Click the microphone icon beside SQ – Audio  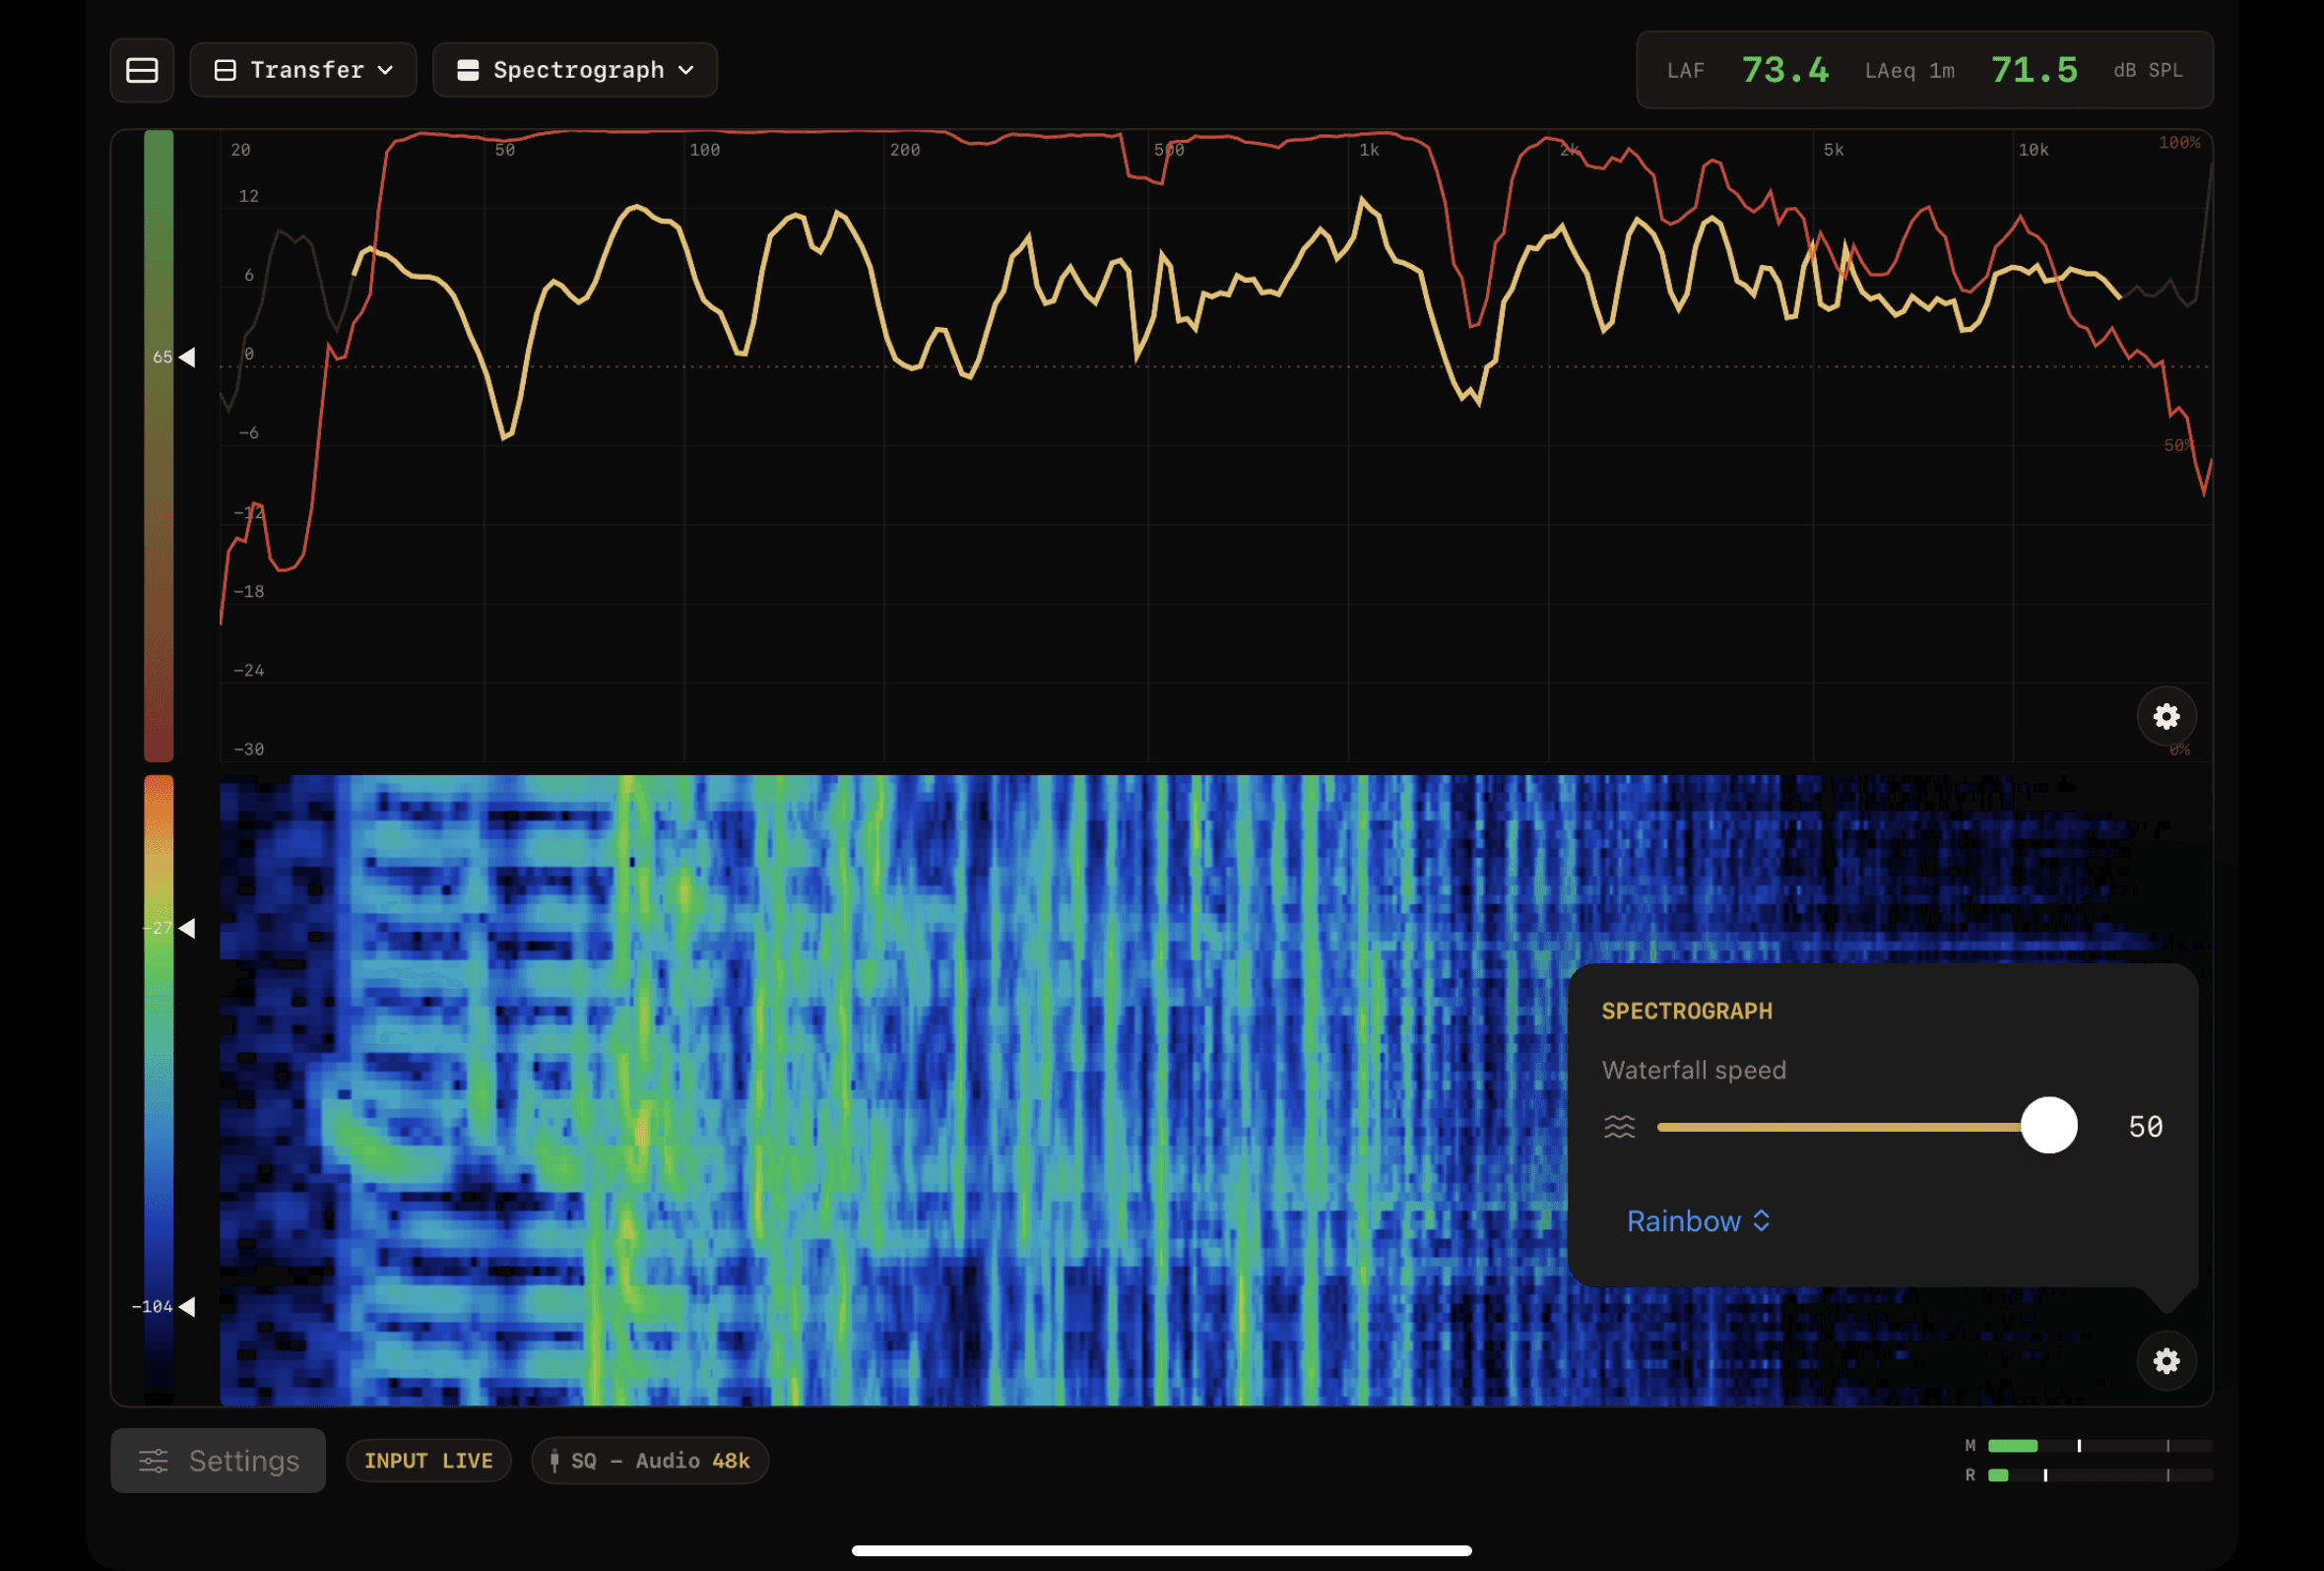pyautogui.click(x=554, y=1461)
